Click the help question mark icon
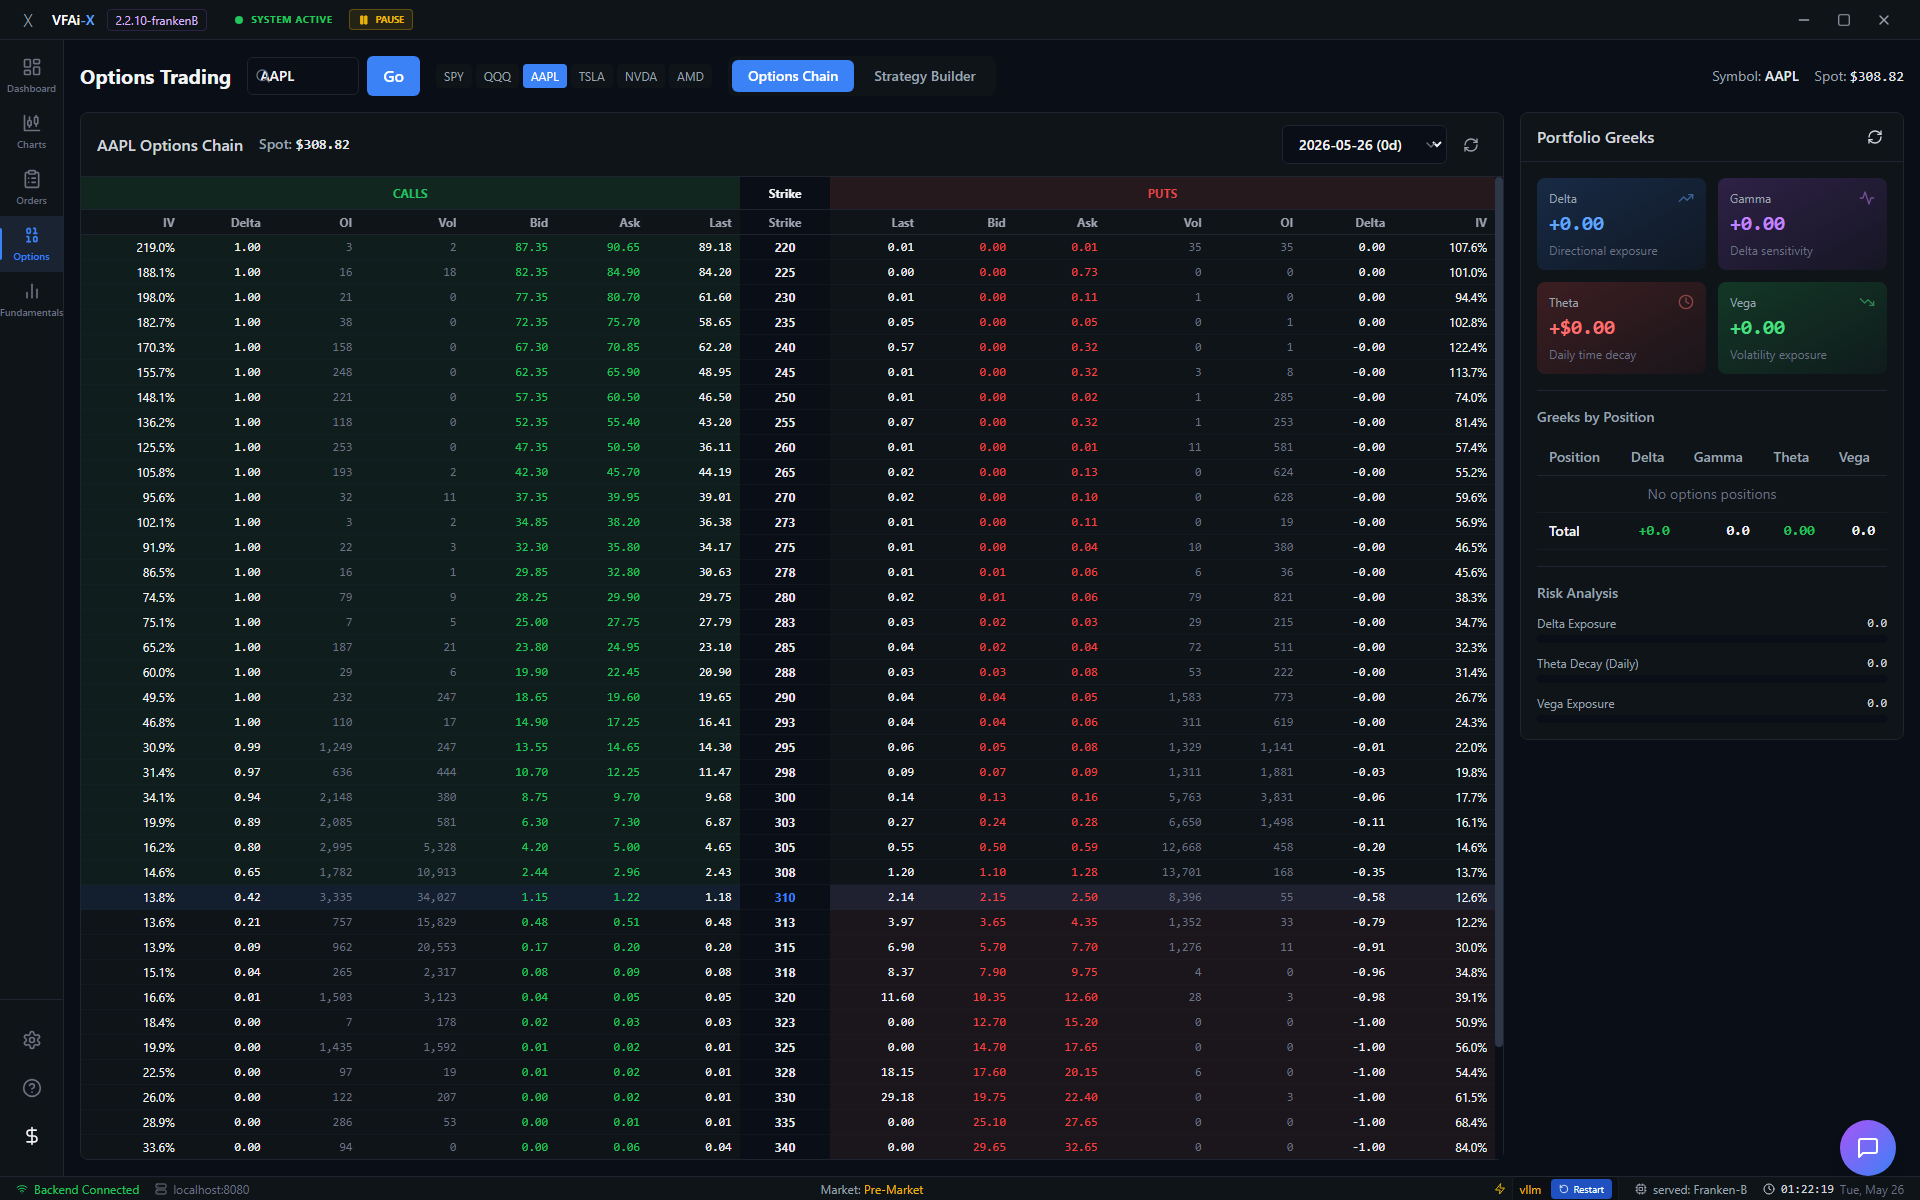Image resolution: width=1920 pixels, height=1200 pixels. [x=32, y=1088]
